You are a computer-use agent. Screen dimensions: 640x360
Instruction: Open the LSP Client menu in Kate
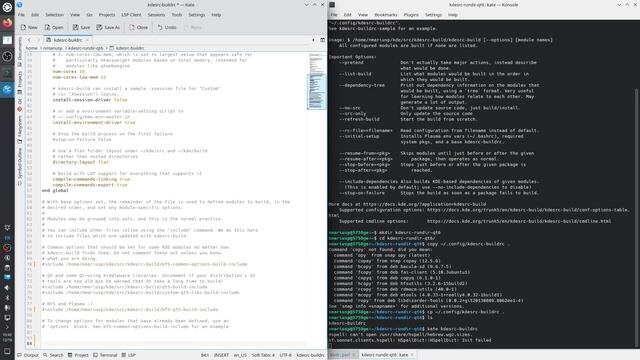click(x=131, y=15)
